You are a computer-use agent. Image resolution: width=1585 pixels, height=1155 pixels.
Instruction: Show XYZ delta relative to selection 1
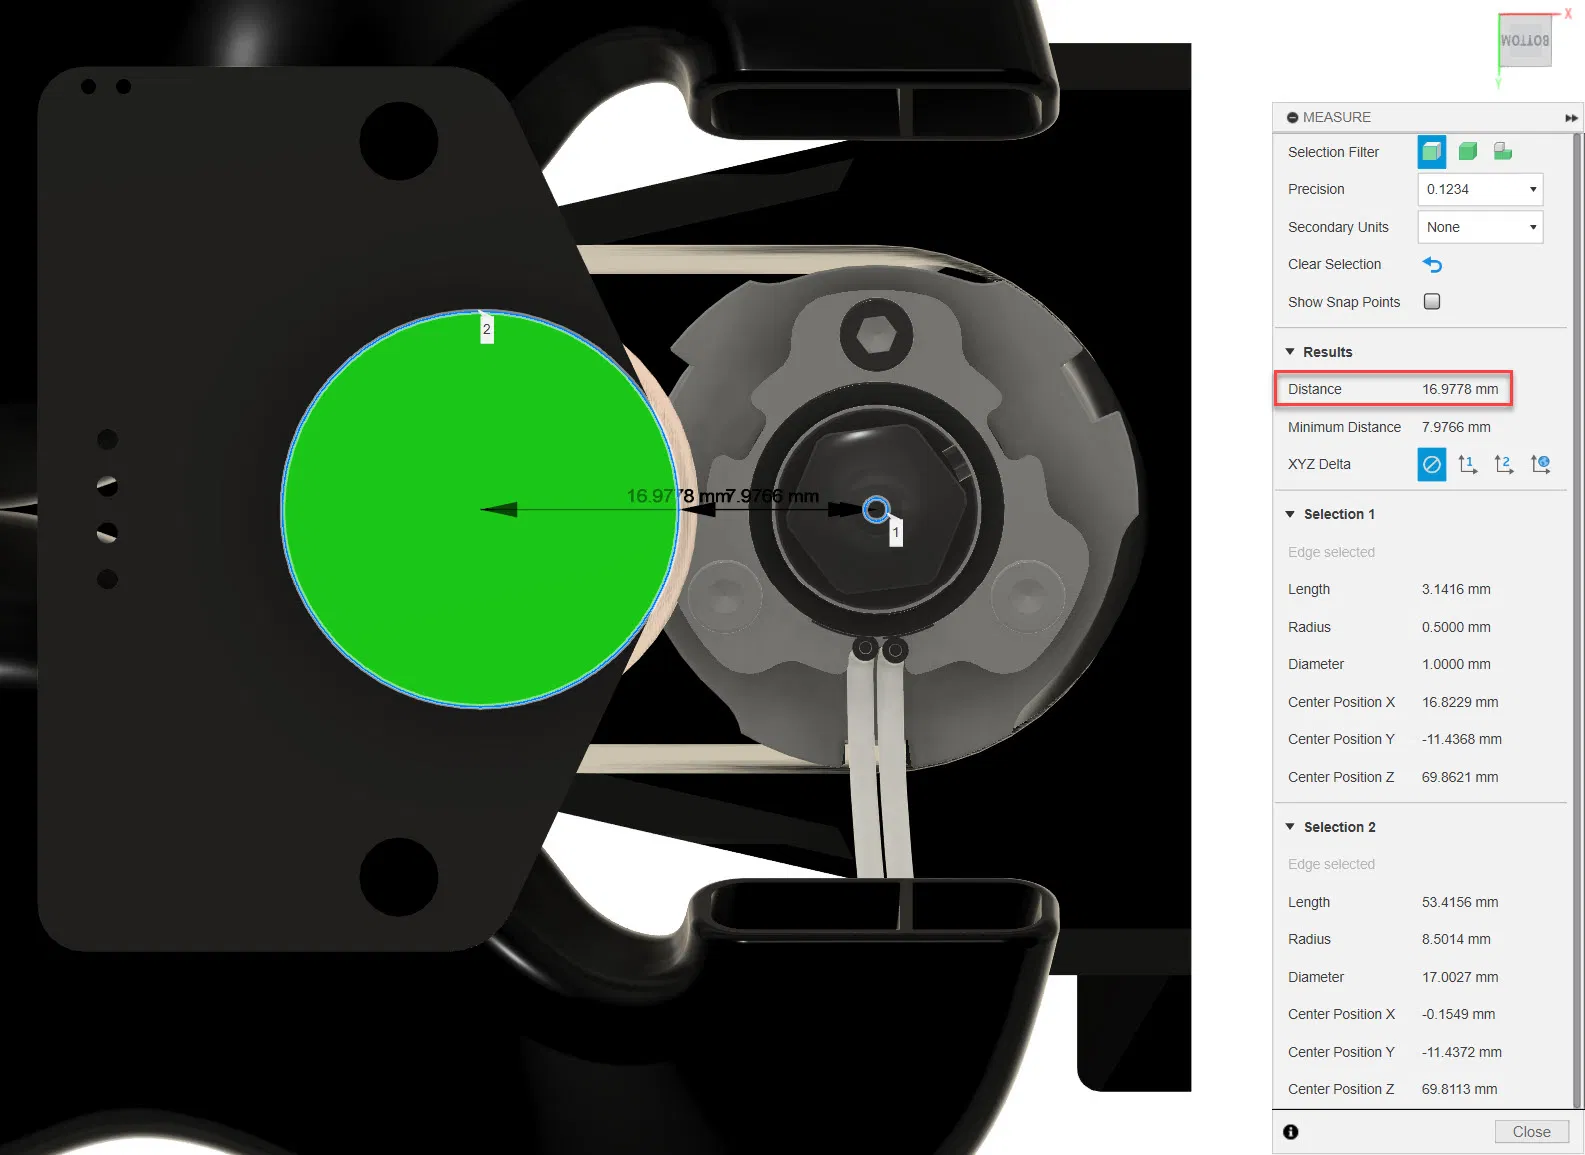[x=1468, y=464]
